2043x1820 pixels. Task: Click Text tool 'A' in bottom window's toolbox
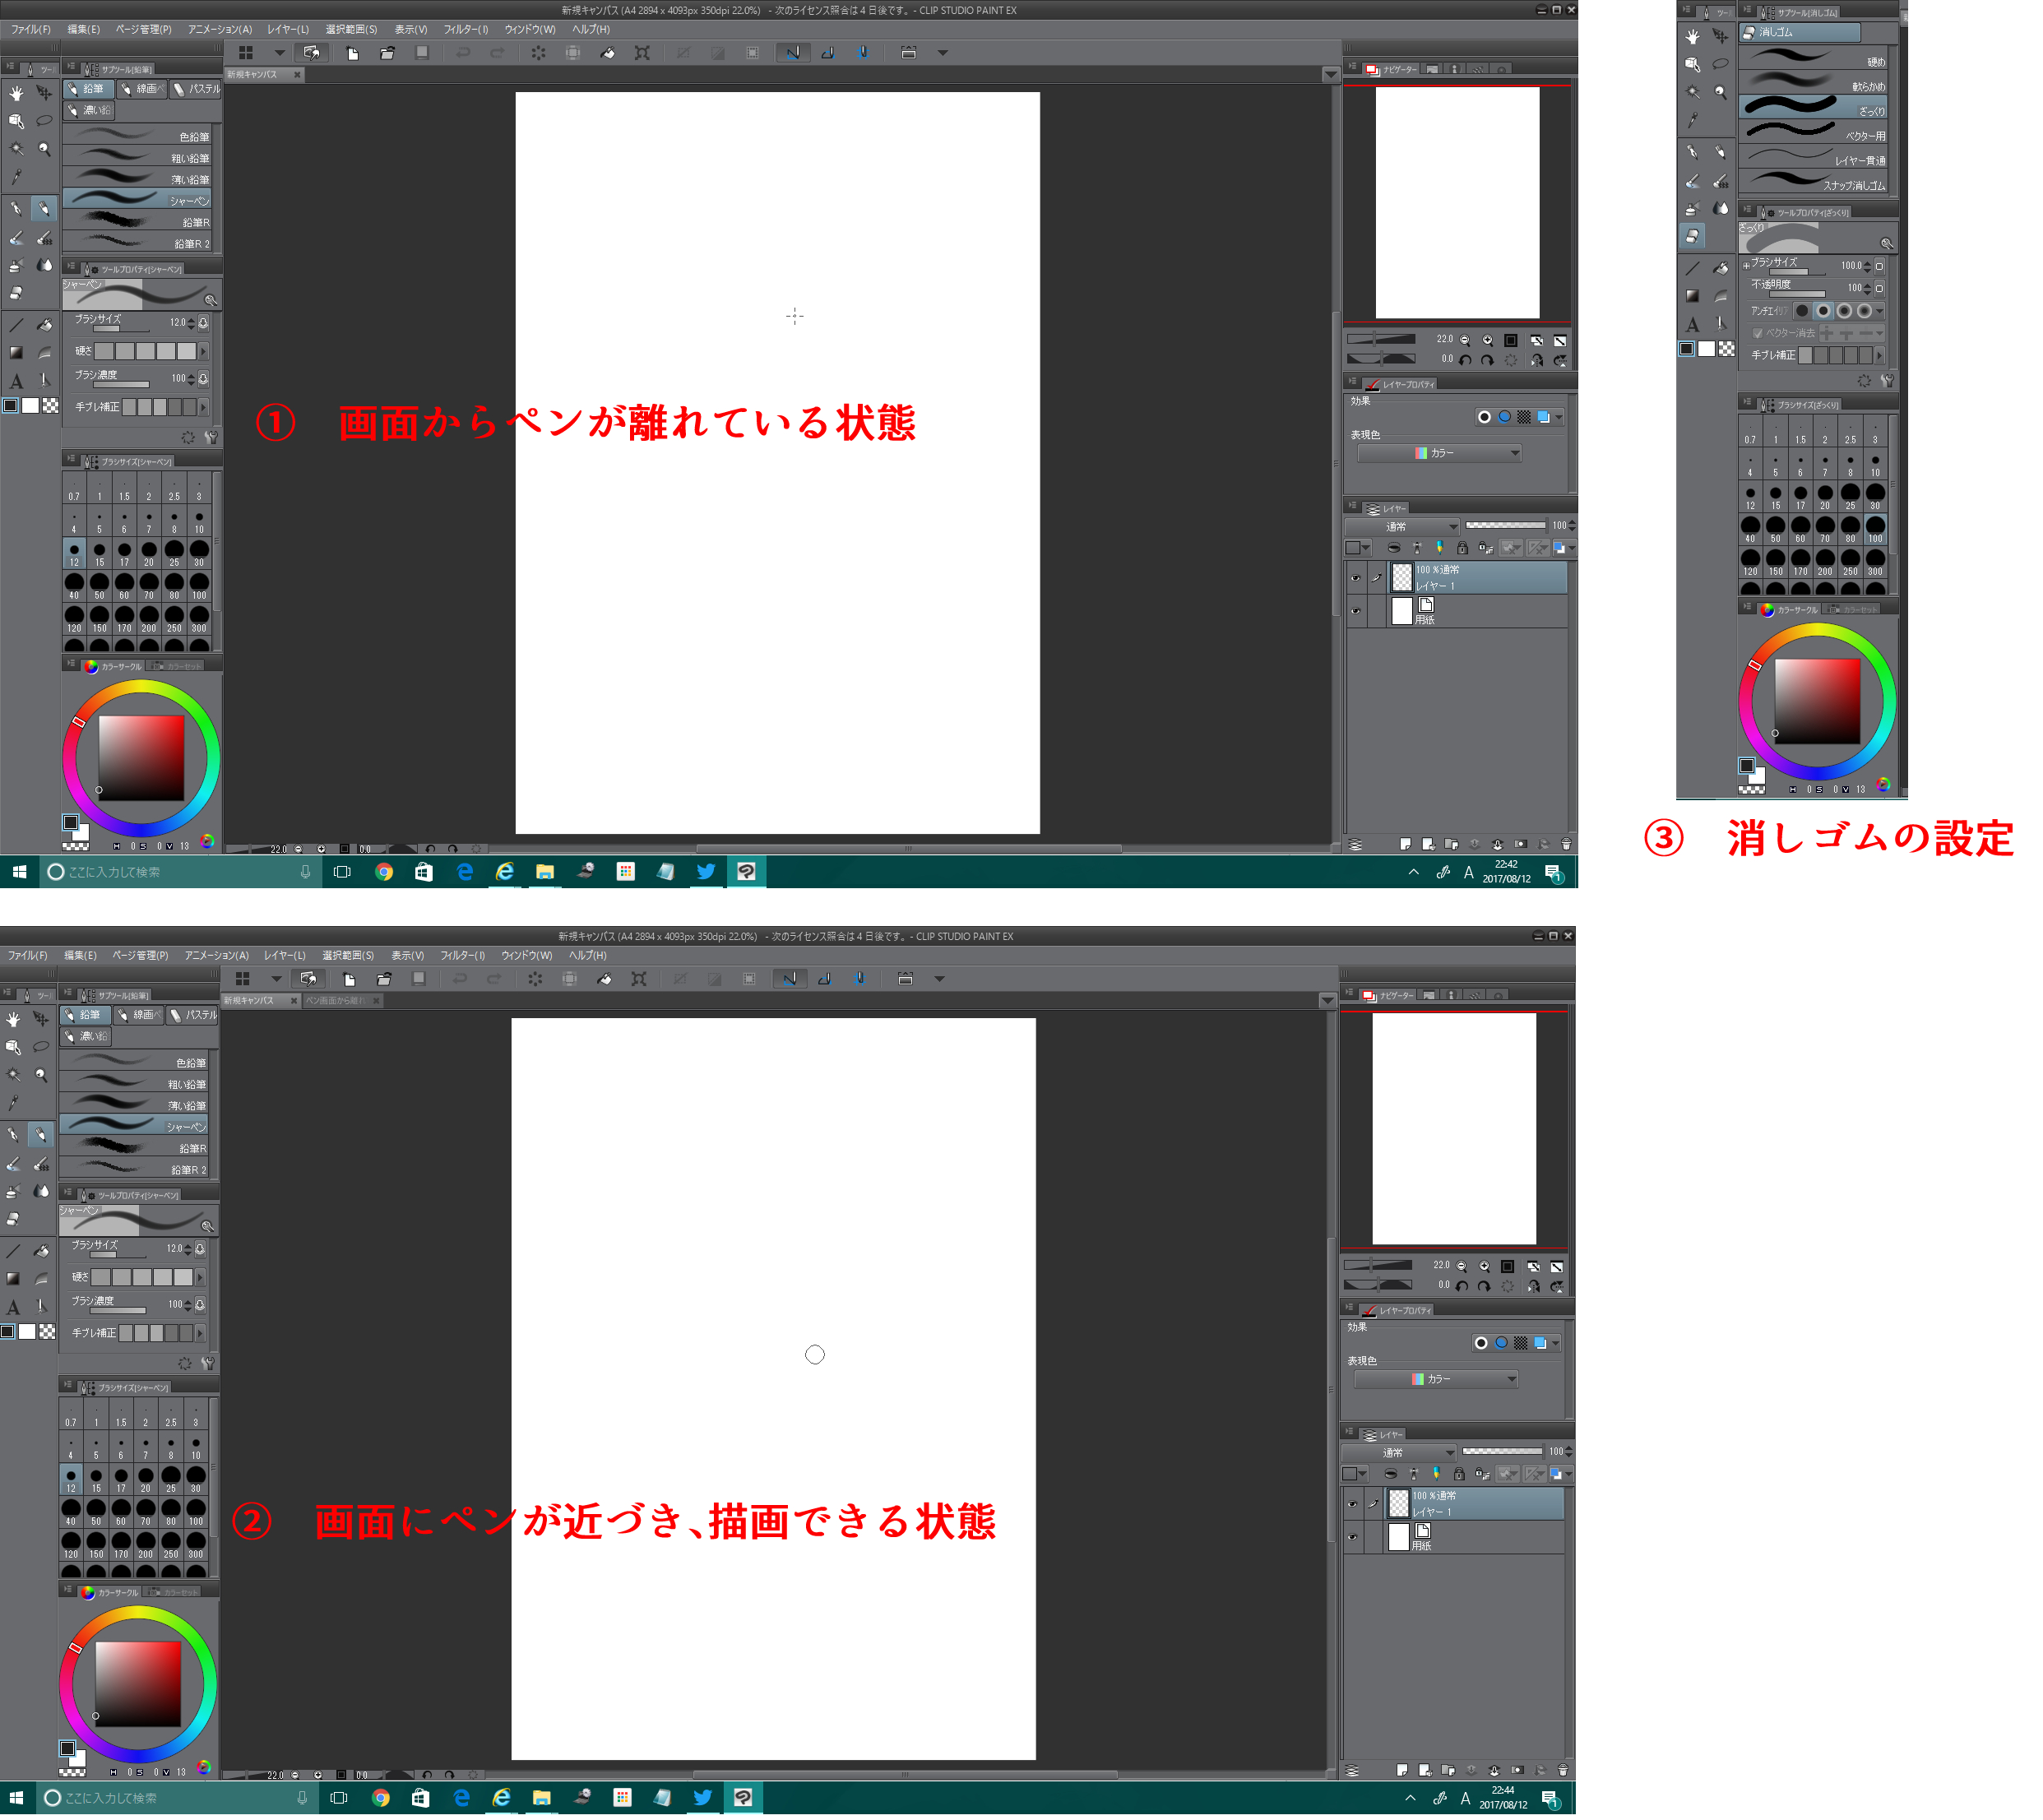[13, 1307]
